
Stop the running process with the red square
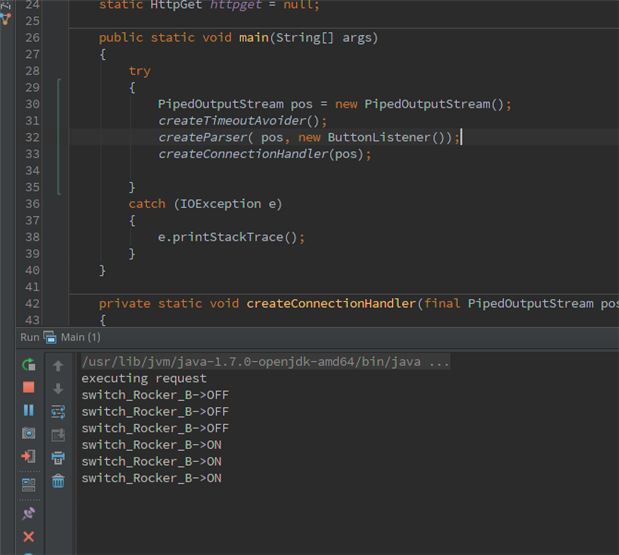[28, 388]
